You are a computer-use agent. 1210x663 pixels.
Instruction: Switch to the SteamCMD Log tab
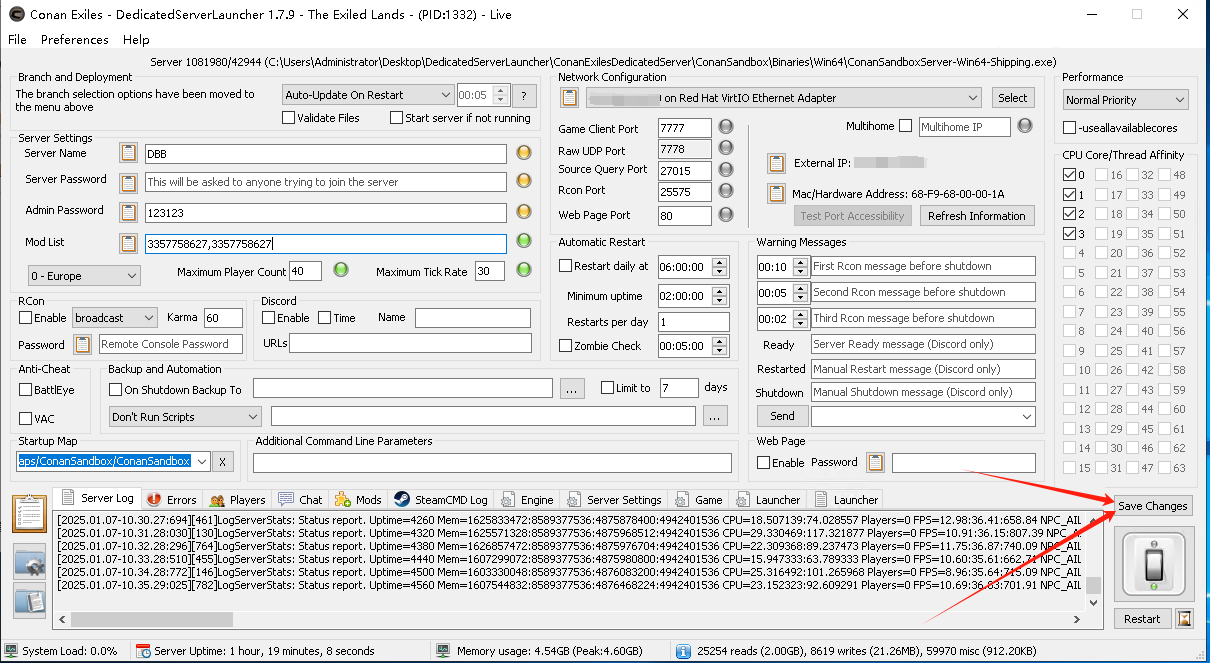click(440, 499)
